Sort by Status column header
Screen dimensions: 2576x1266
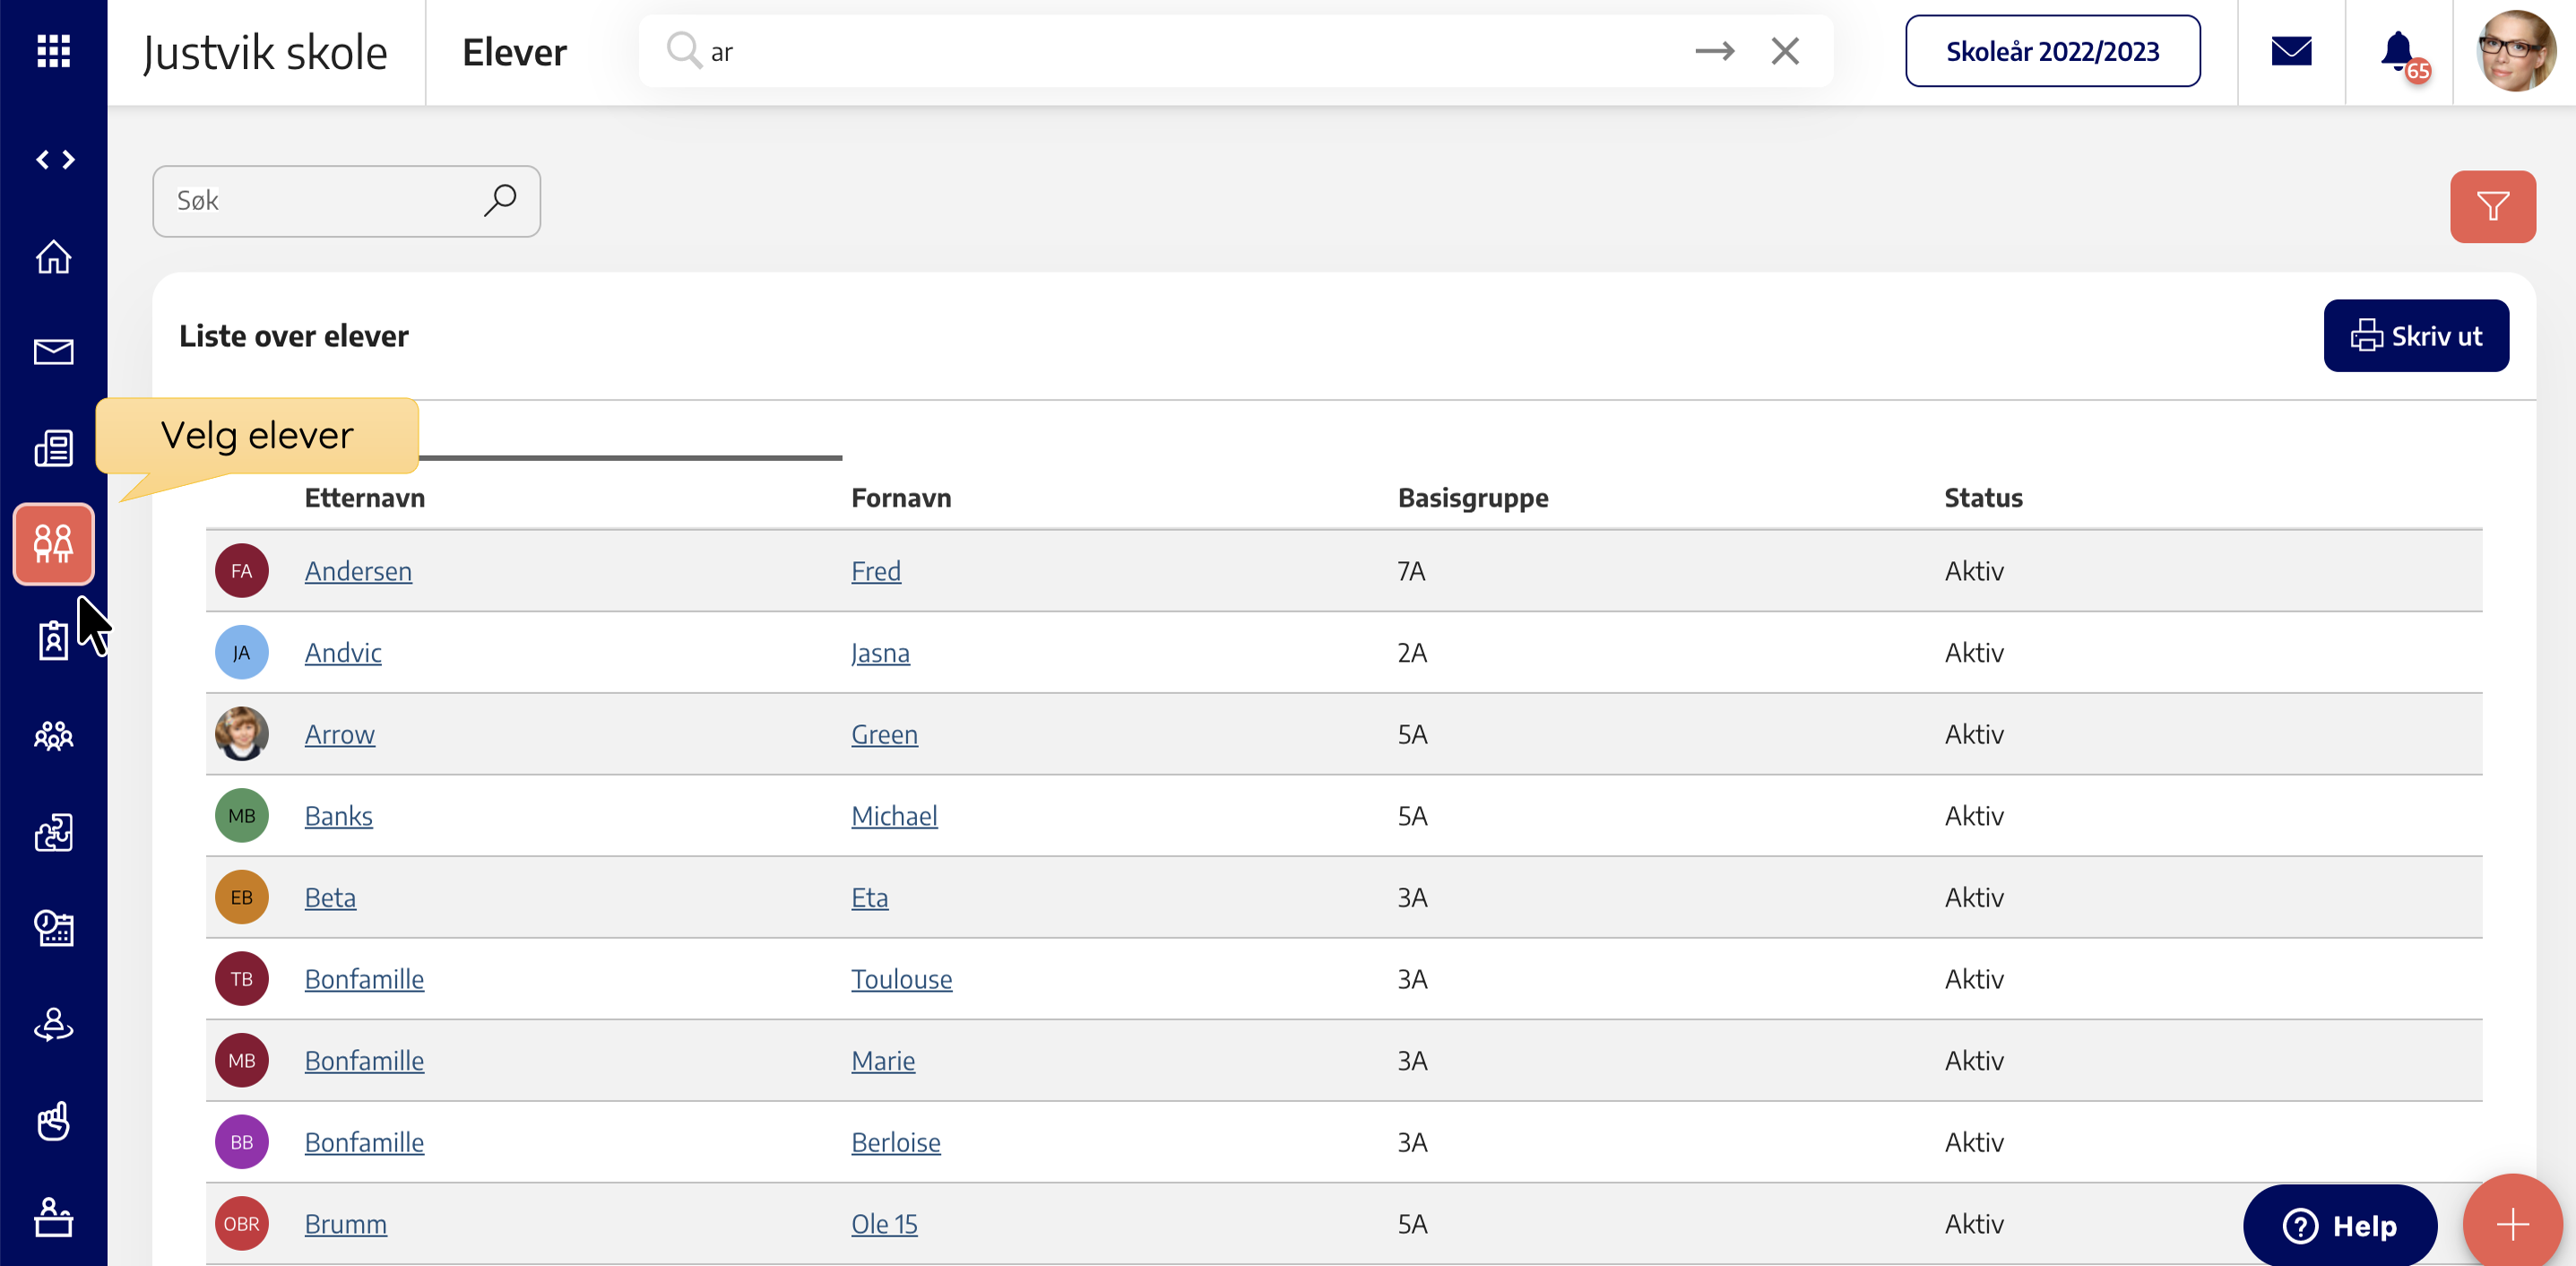point(1983,498)
